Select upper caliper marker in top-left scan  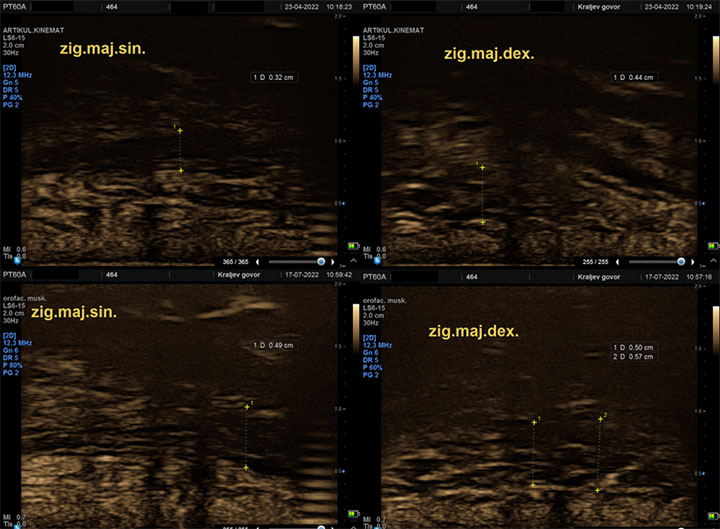pyautogui.click(x=180, y=130)
